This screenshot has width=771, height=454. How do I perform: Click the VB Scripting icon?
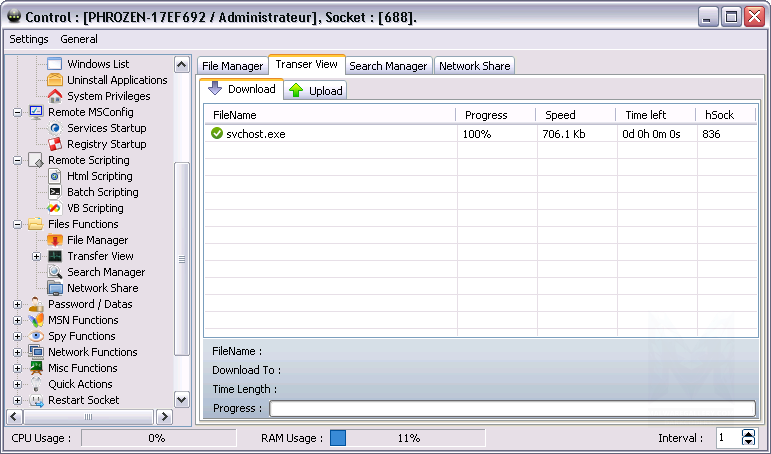pyautogui.click(x=55, y=208)
